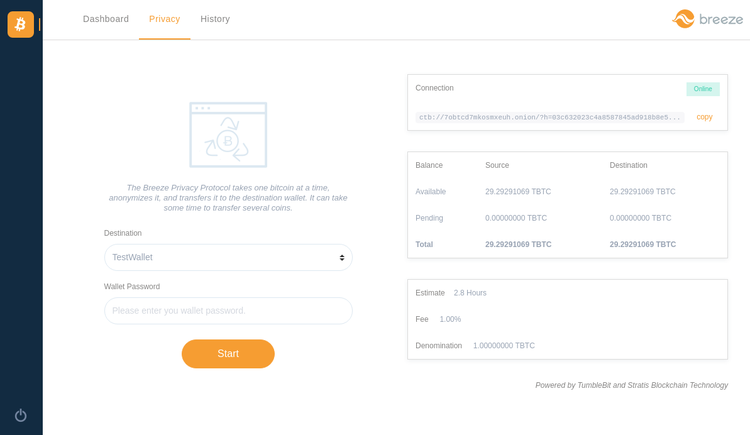This screenshot has width=750, height=435.
Task: Click the Breeze logo
Action: (707, 19)
